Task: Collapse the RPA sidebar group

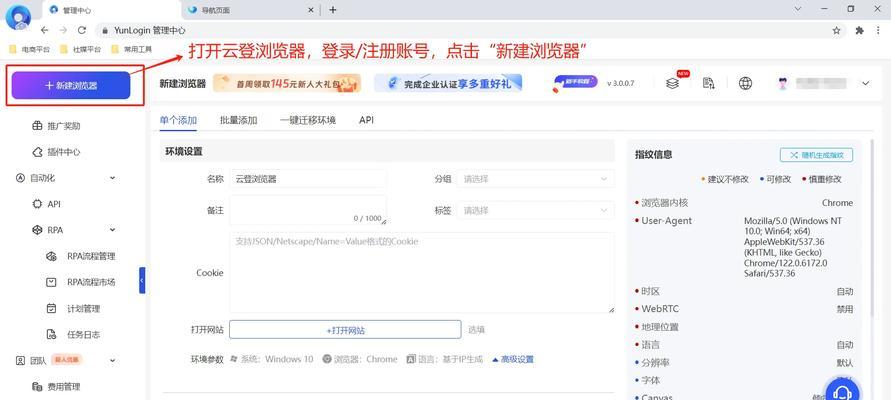Action: coord(113,230)
